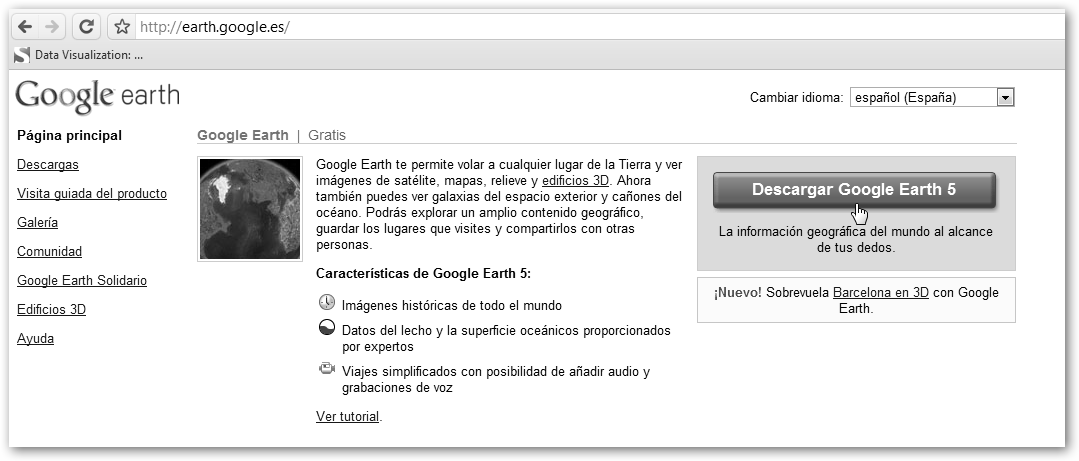
Task: Open Visita guiada del producto link
Action: pyautogui.click(x=92, y=193)
